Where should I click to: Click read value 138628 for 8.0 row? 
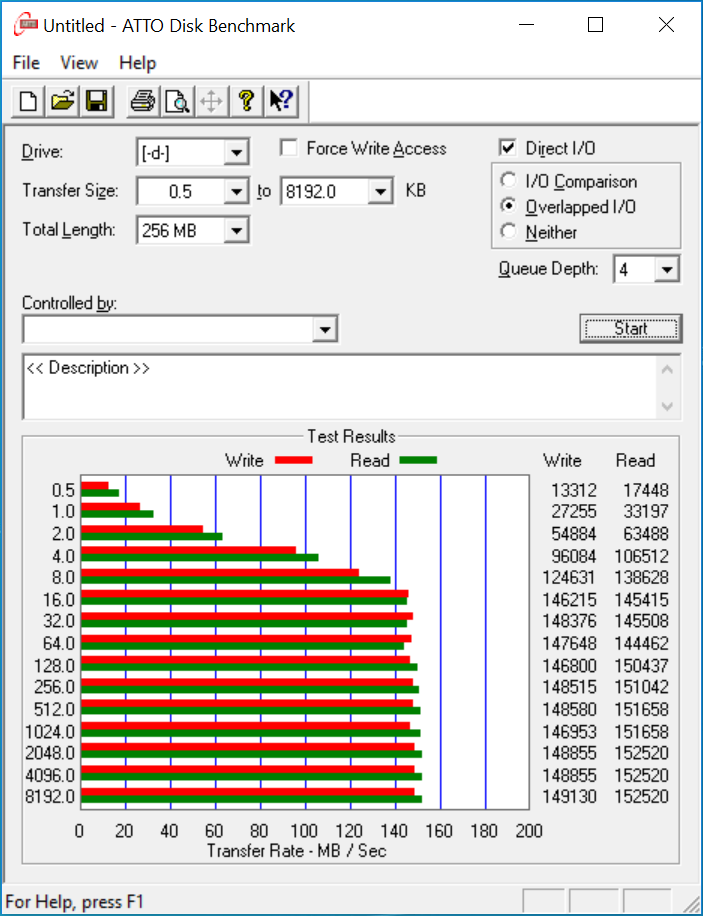click(x=641, y=577)
